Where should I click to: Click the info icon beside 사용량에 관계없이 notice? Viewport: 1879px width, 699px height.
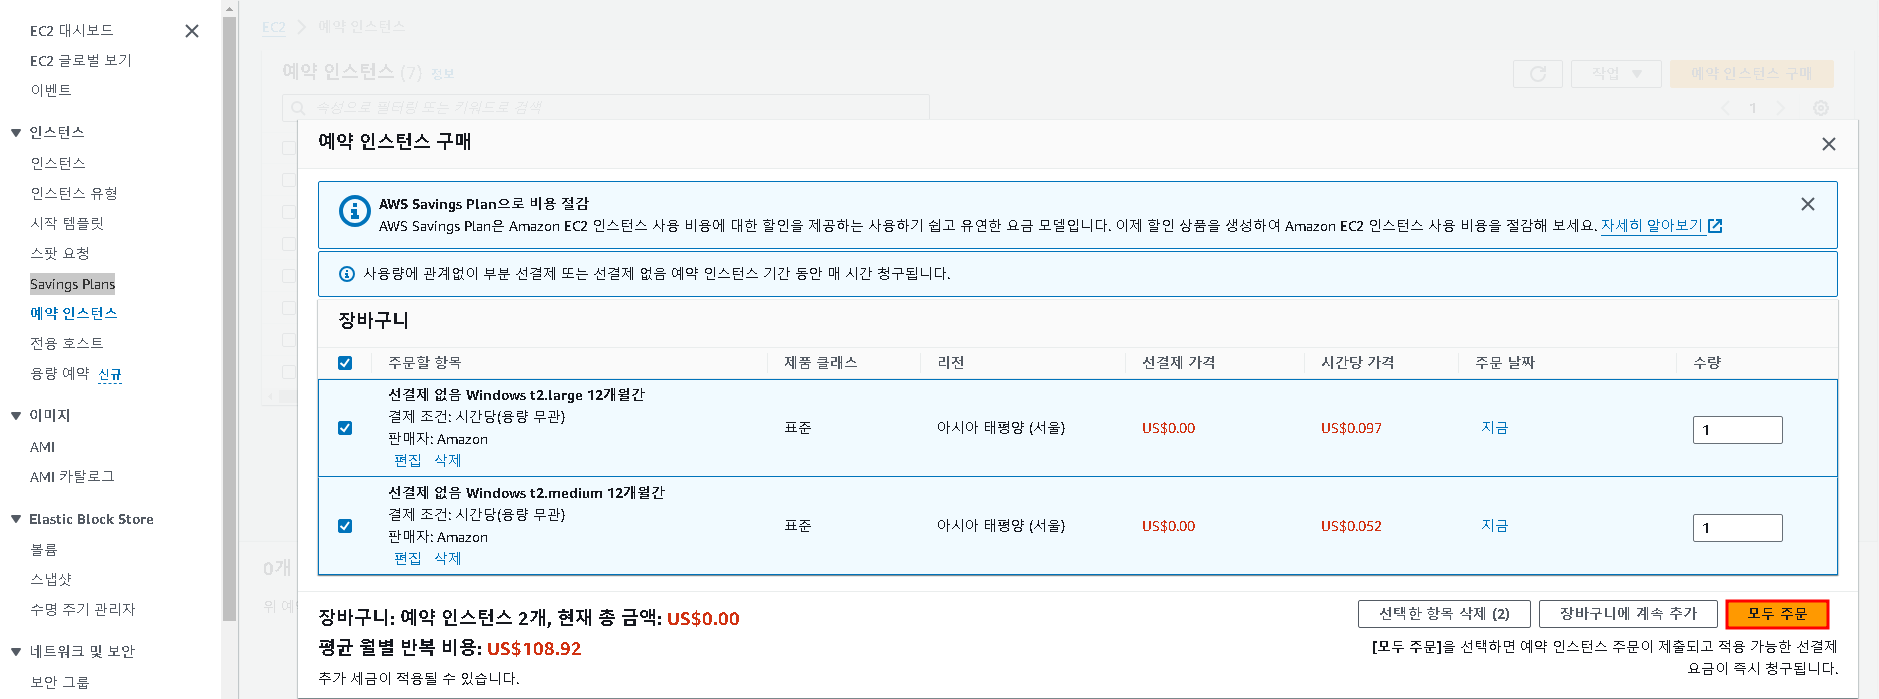coord(347,274)
